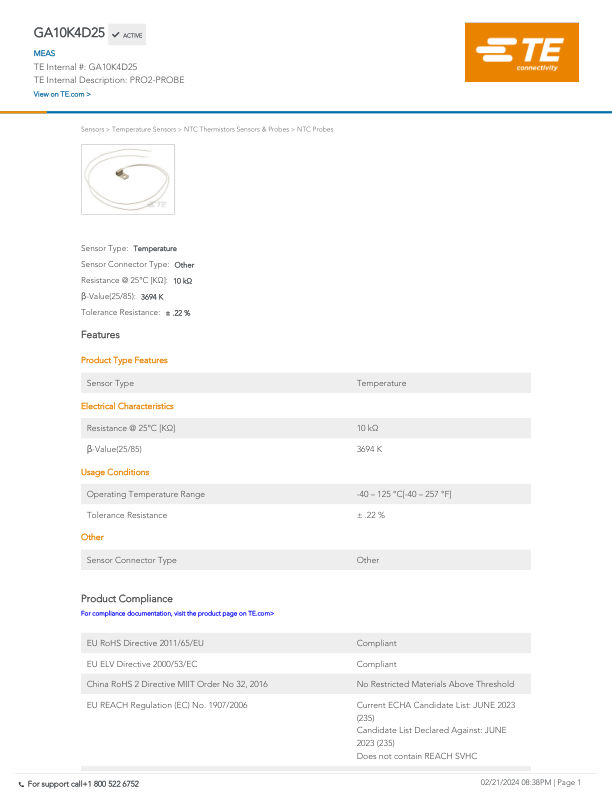Click Tolerance Resistance table row label

(127, 515)
